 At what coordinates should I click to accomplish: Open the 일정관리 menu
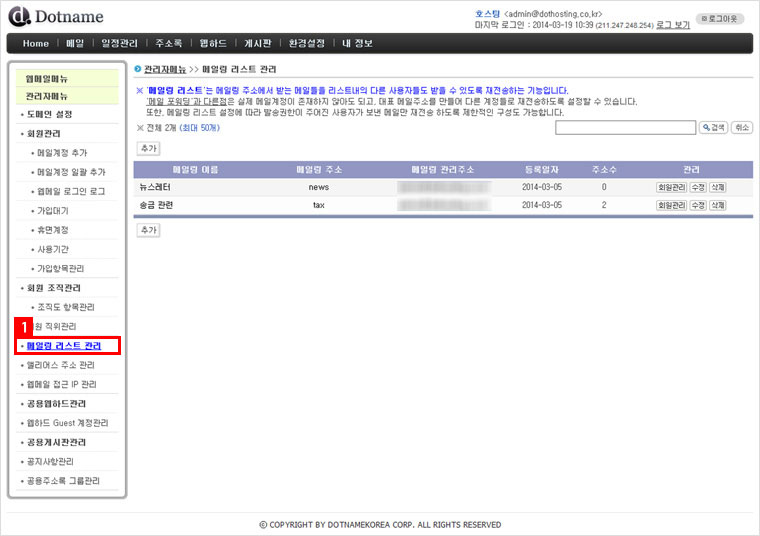119,43
